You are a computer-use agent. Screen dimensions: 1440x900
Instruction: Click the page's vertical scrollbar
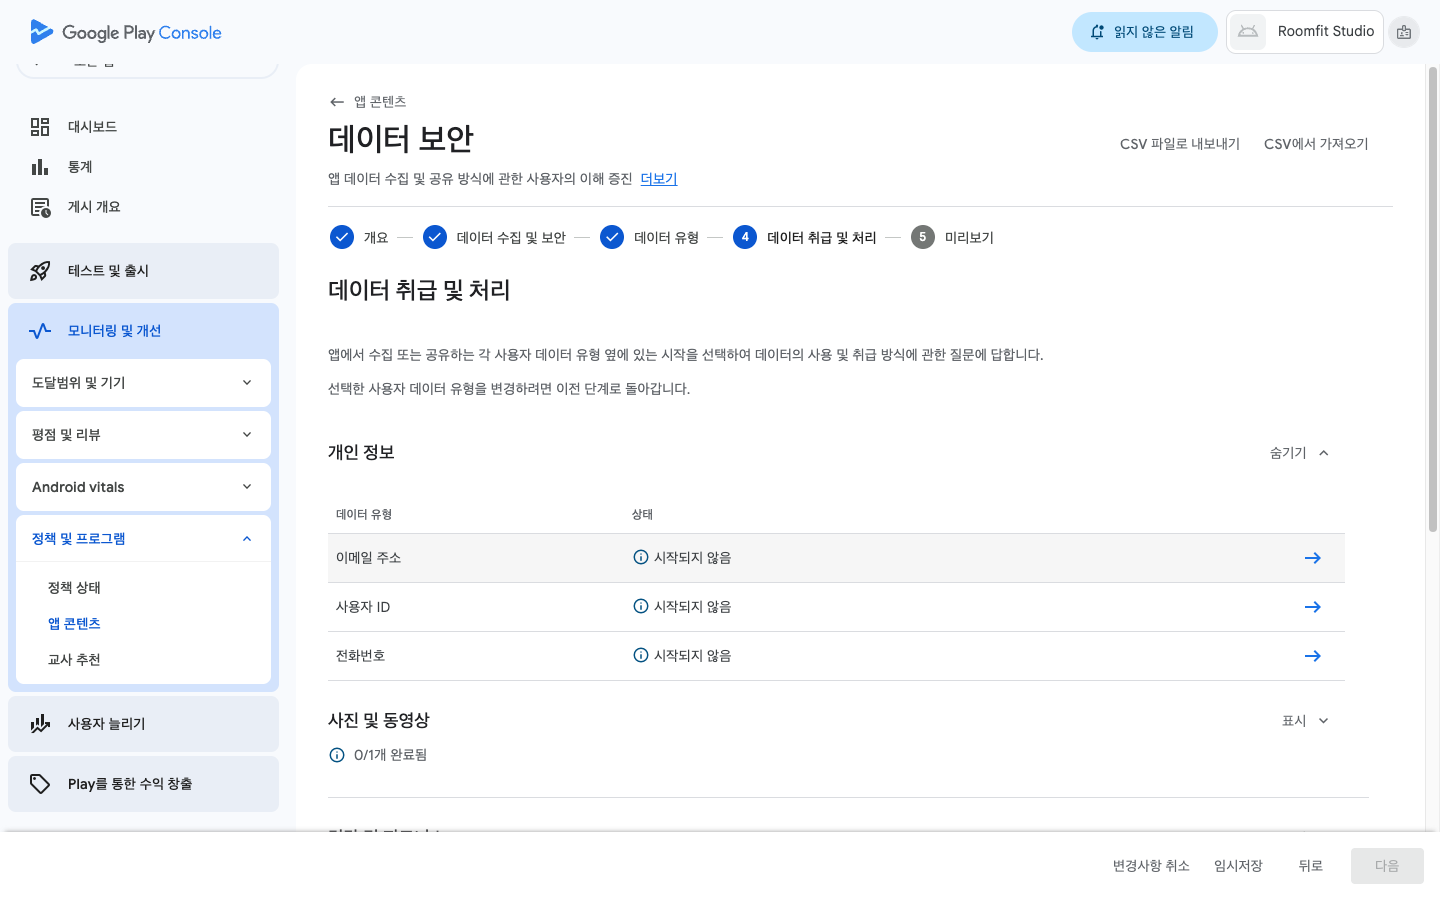[x=1432, y=300]
